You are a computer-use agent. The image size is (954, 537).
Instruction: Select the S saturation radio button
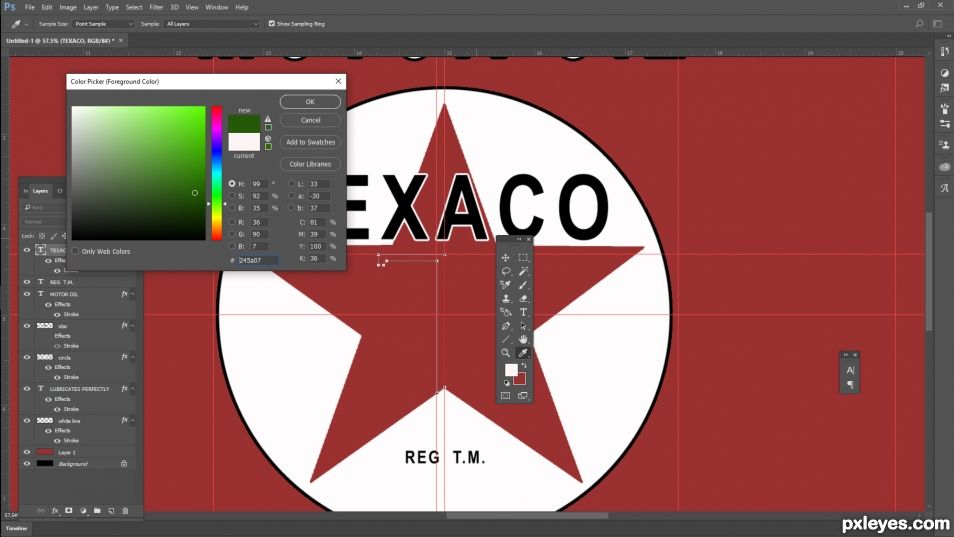[232, 196]
